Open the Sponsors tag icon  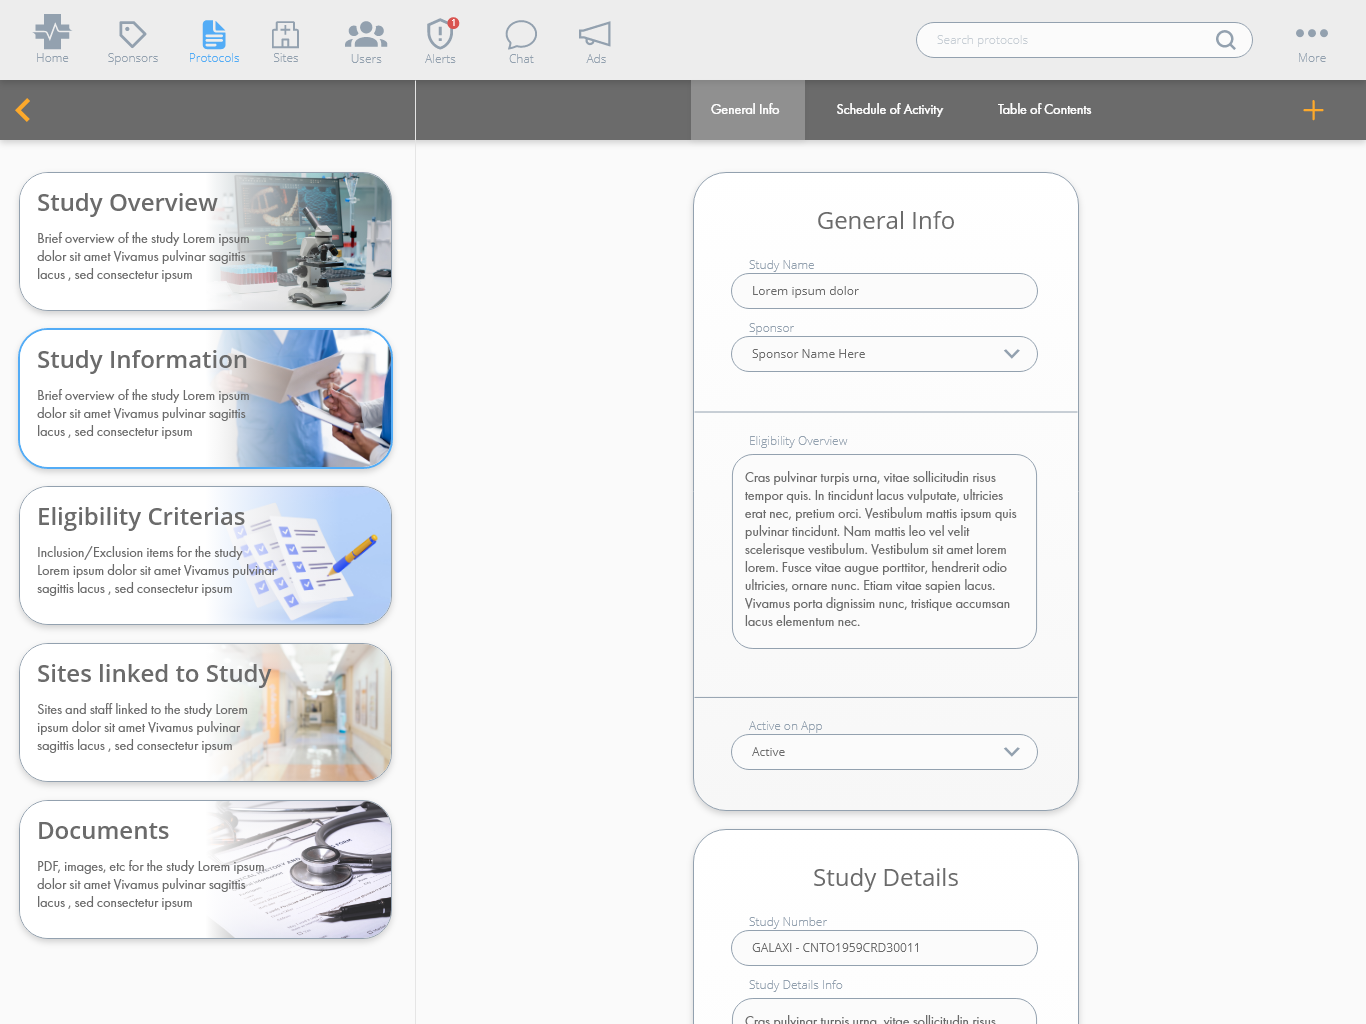tap(133, 35)
